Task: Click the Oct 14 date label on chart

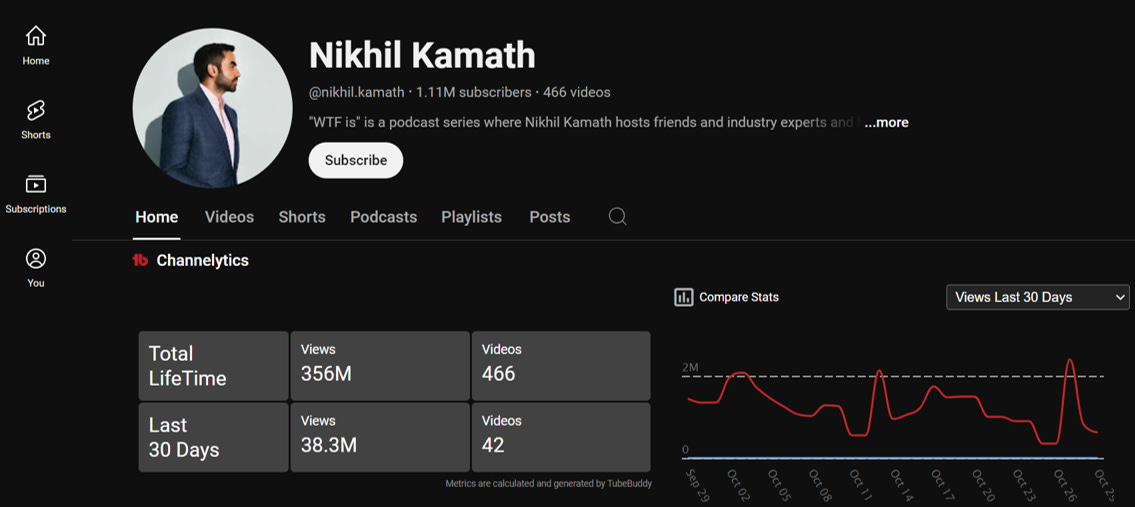Action: tap(899, 485)
